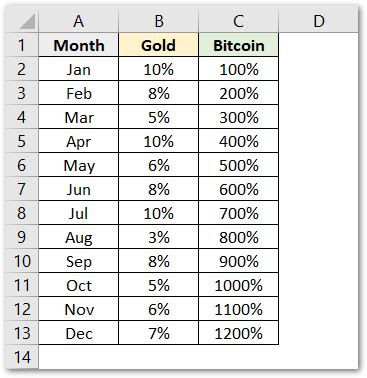Viewport: 367px width, 378px height.
Task: Select the cell containing Oct
Action: (79, 285)
